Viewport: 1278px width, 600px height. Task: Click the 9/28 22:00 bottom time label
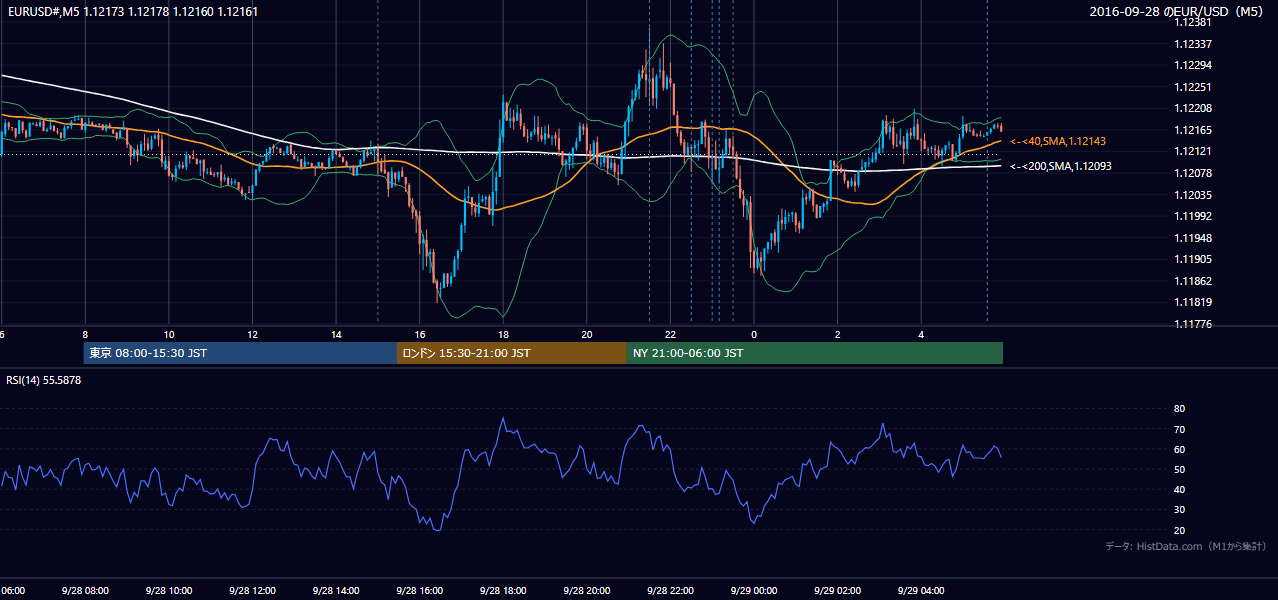pos(669,591)
